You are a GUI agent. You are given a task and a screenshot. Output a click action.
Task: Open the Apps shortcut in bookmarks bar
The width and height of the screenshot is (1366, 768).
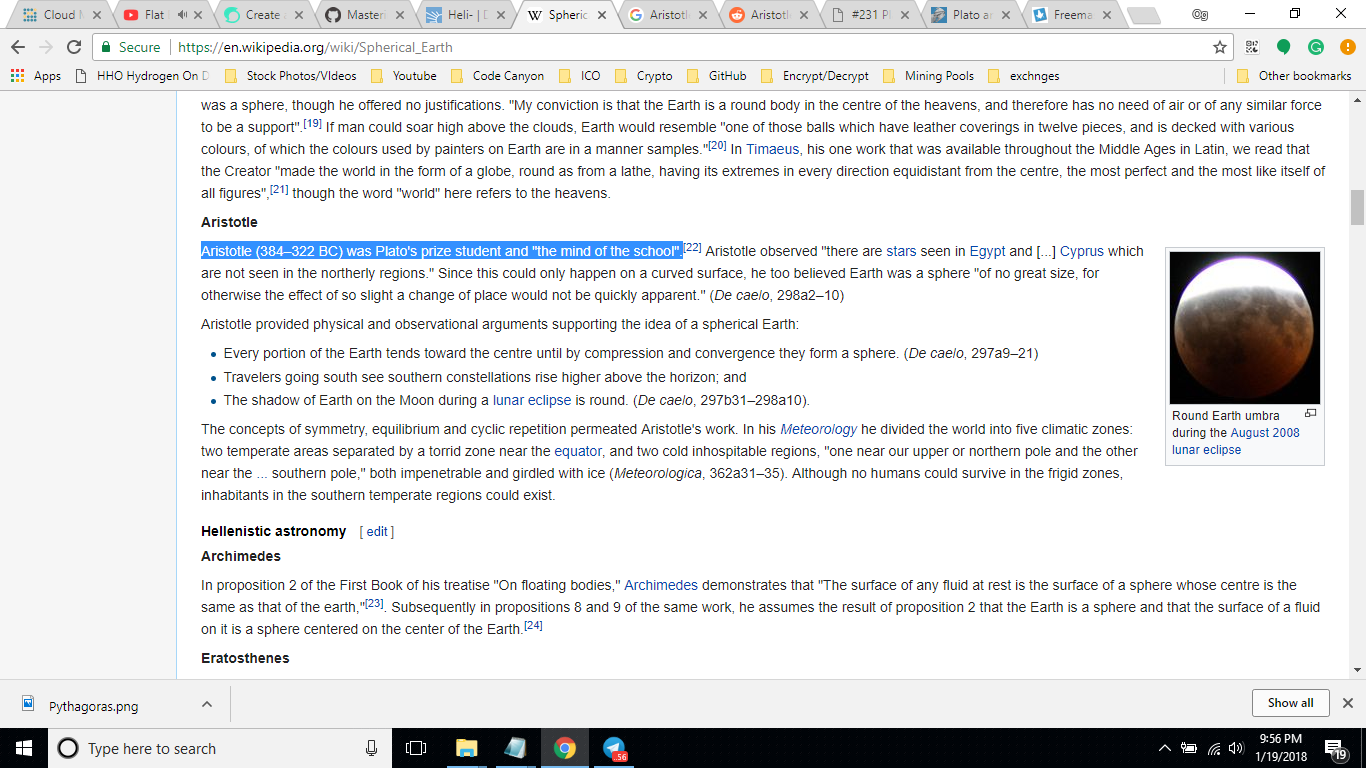click(36, 76)
